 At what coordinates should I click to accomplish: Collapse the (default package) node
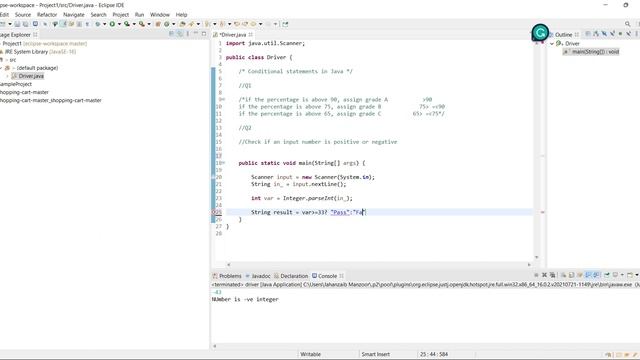[x=1, y=68]
